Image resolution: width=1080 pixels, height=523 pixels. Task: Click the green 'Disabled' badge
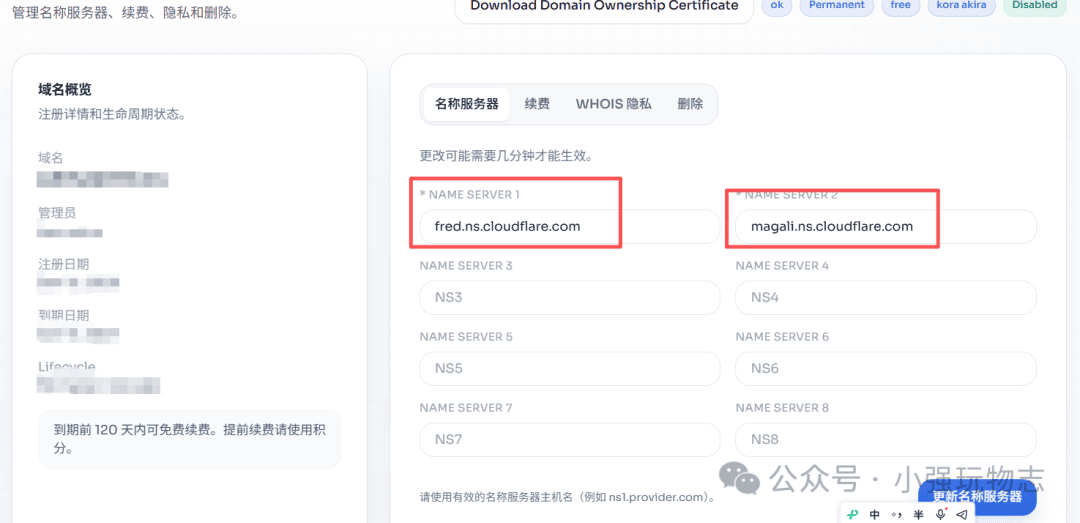coord(1035,6)
